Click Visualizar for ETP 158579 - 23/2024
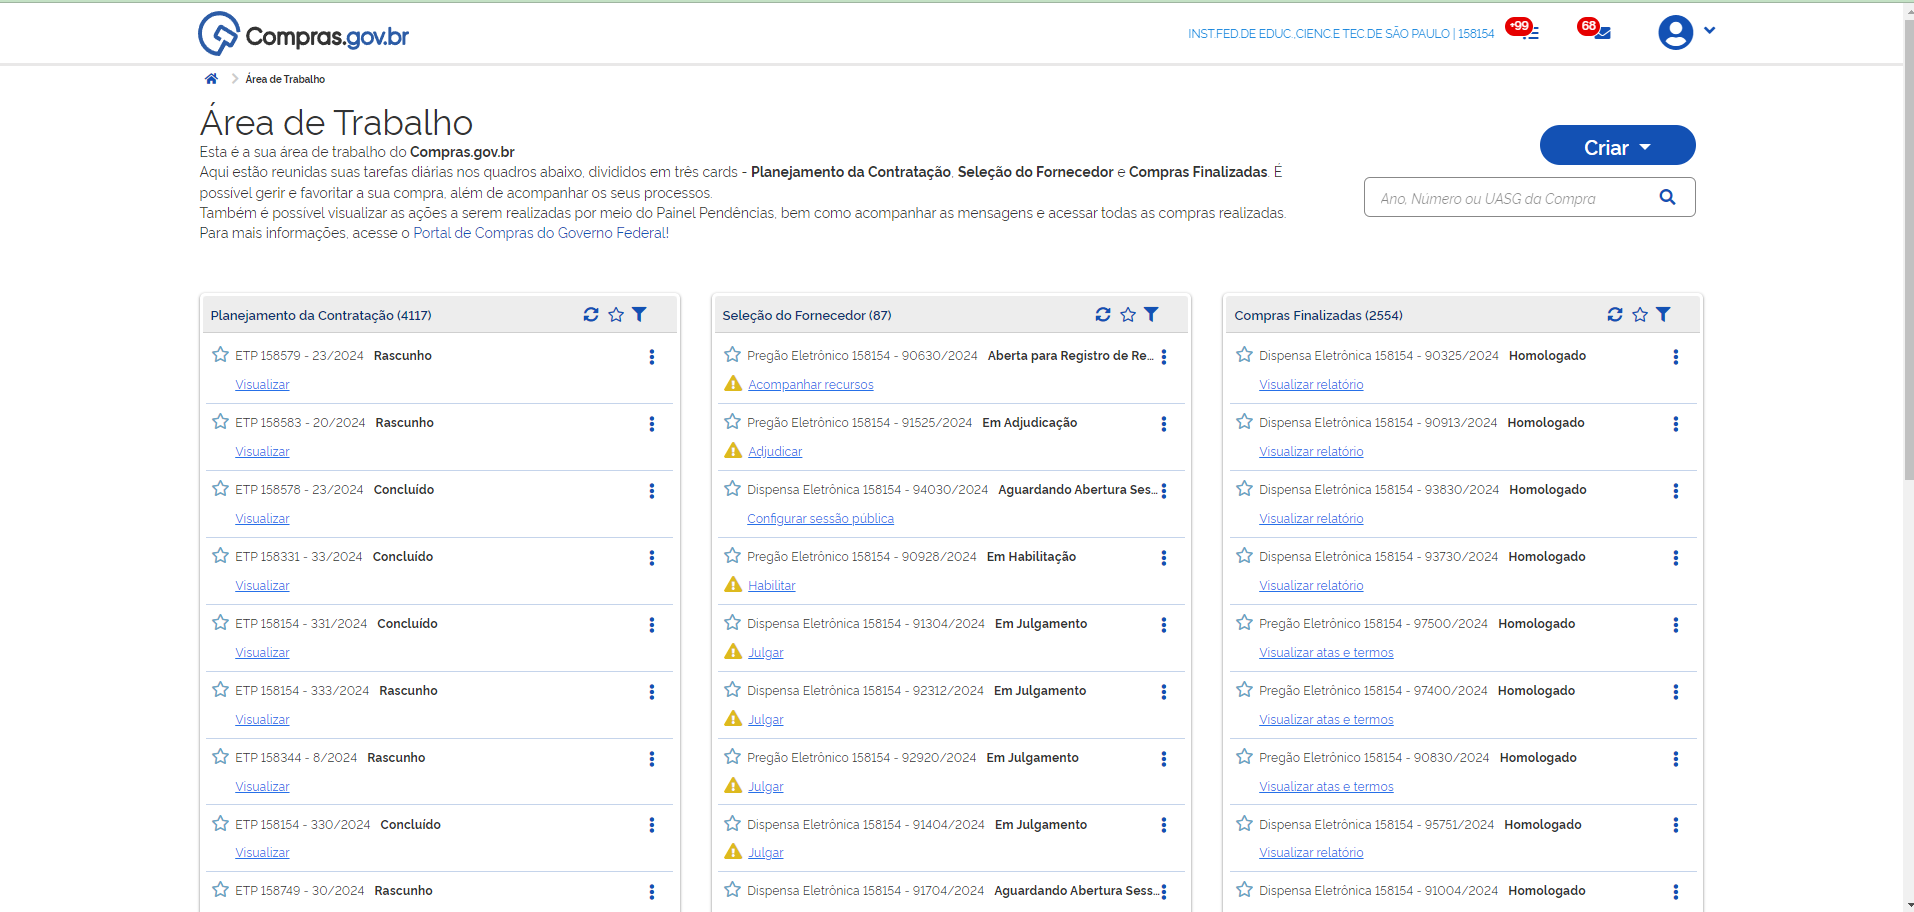 point(262,385)
